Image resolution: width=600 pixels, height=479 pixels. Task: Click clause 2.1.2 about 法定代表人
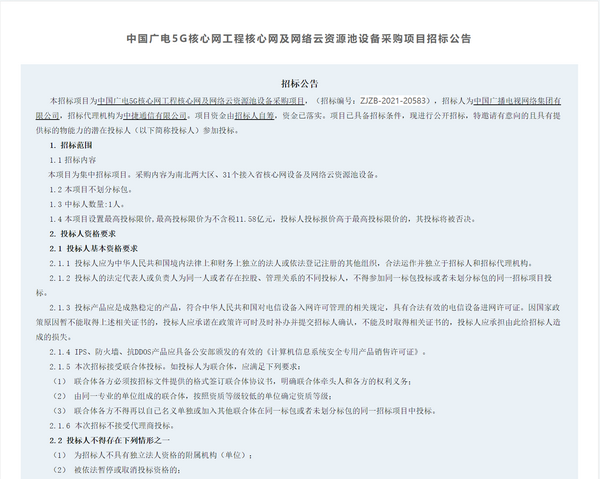(294, 285)
